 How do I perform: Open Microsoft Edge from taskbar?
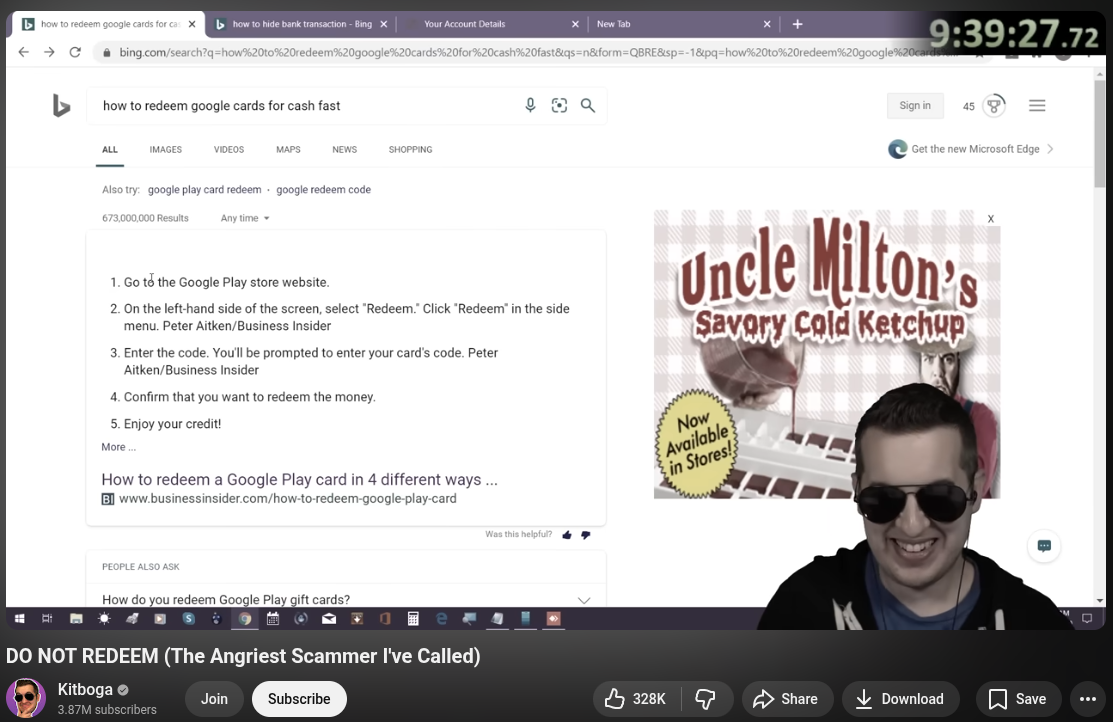[442, 619]
